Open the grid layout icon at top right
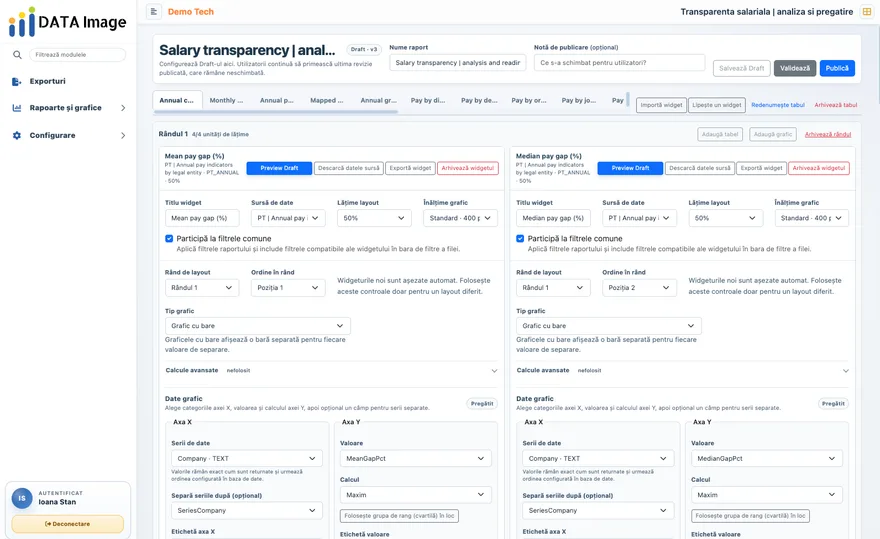880x539 pixels. [867, 11]
